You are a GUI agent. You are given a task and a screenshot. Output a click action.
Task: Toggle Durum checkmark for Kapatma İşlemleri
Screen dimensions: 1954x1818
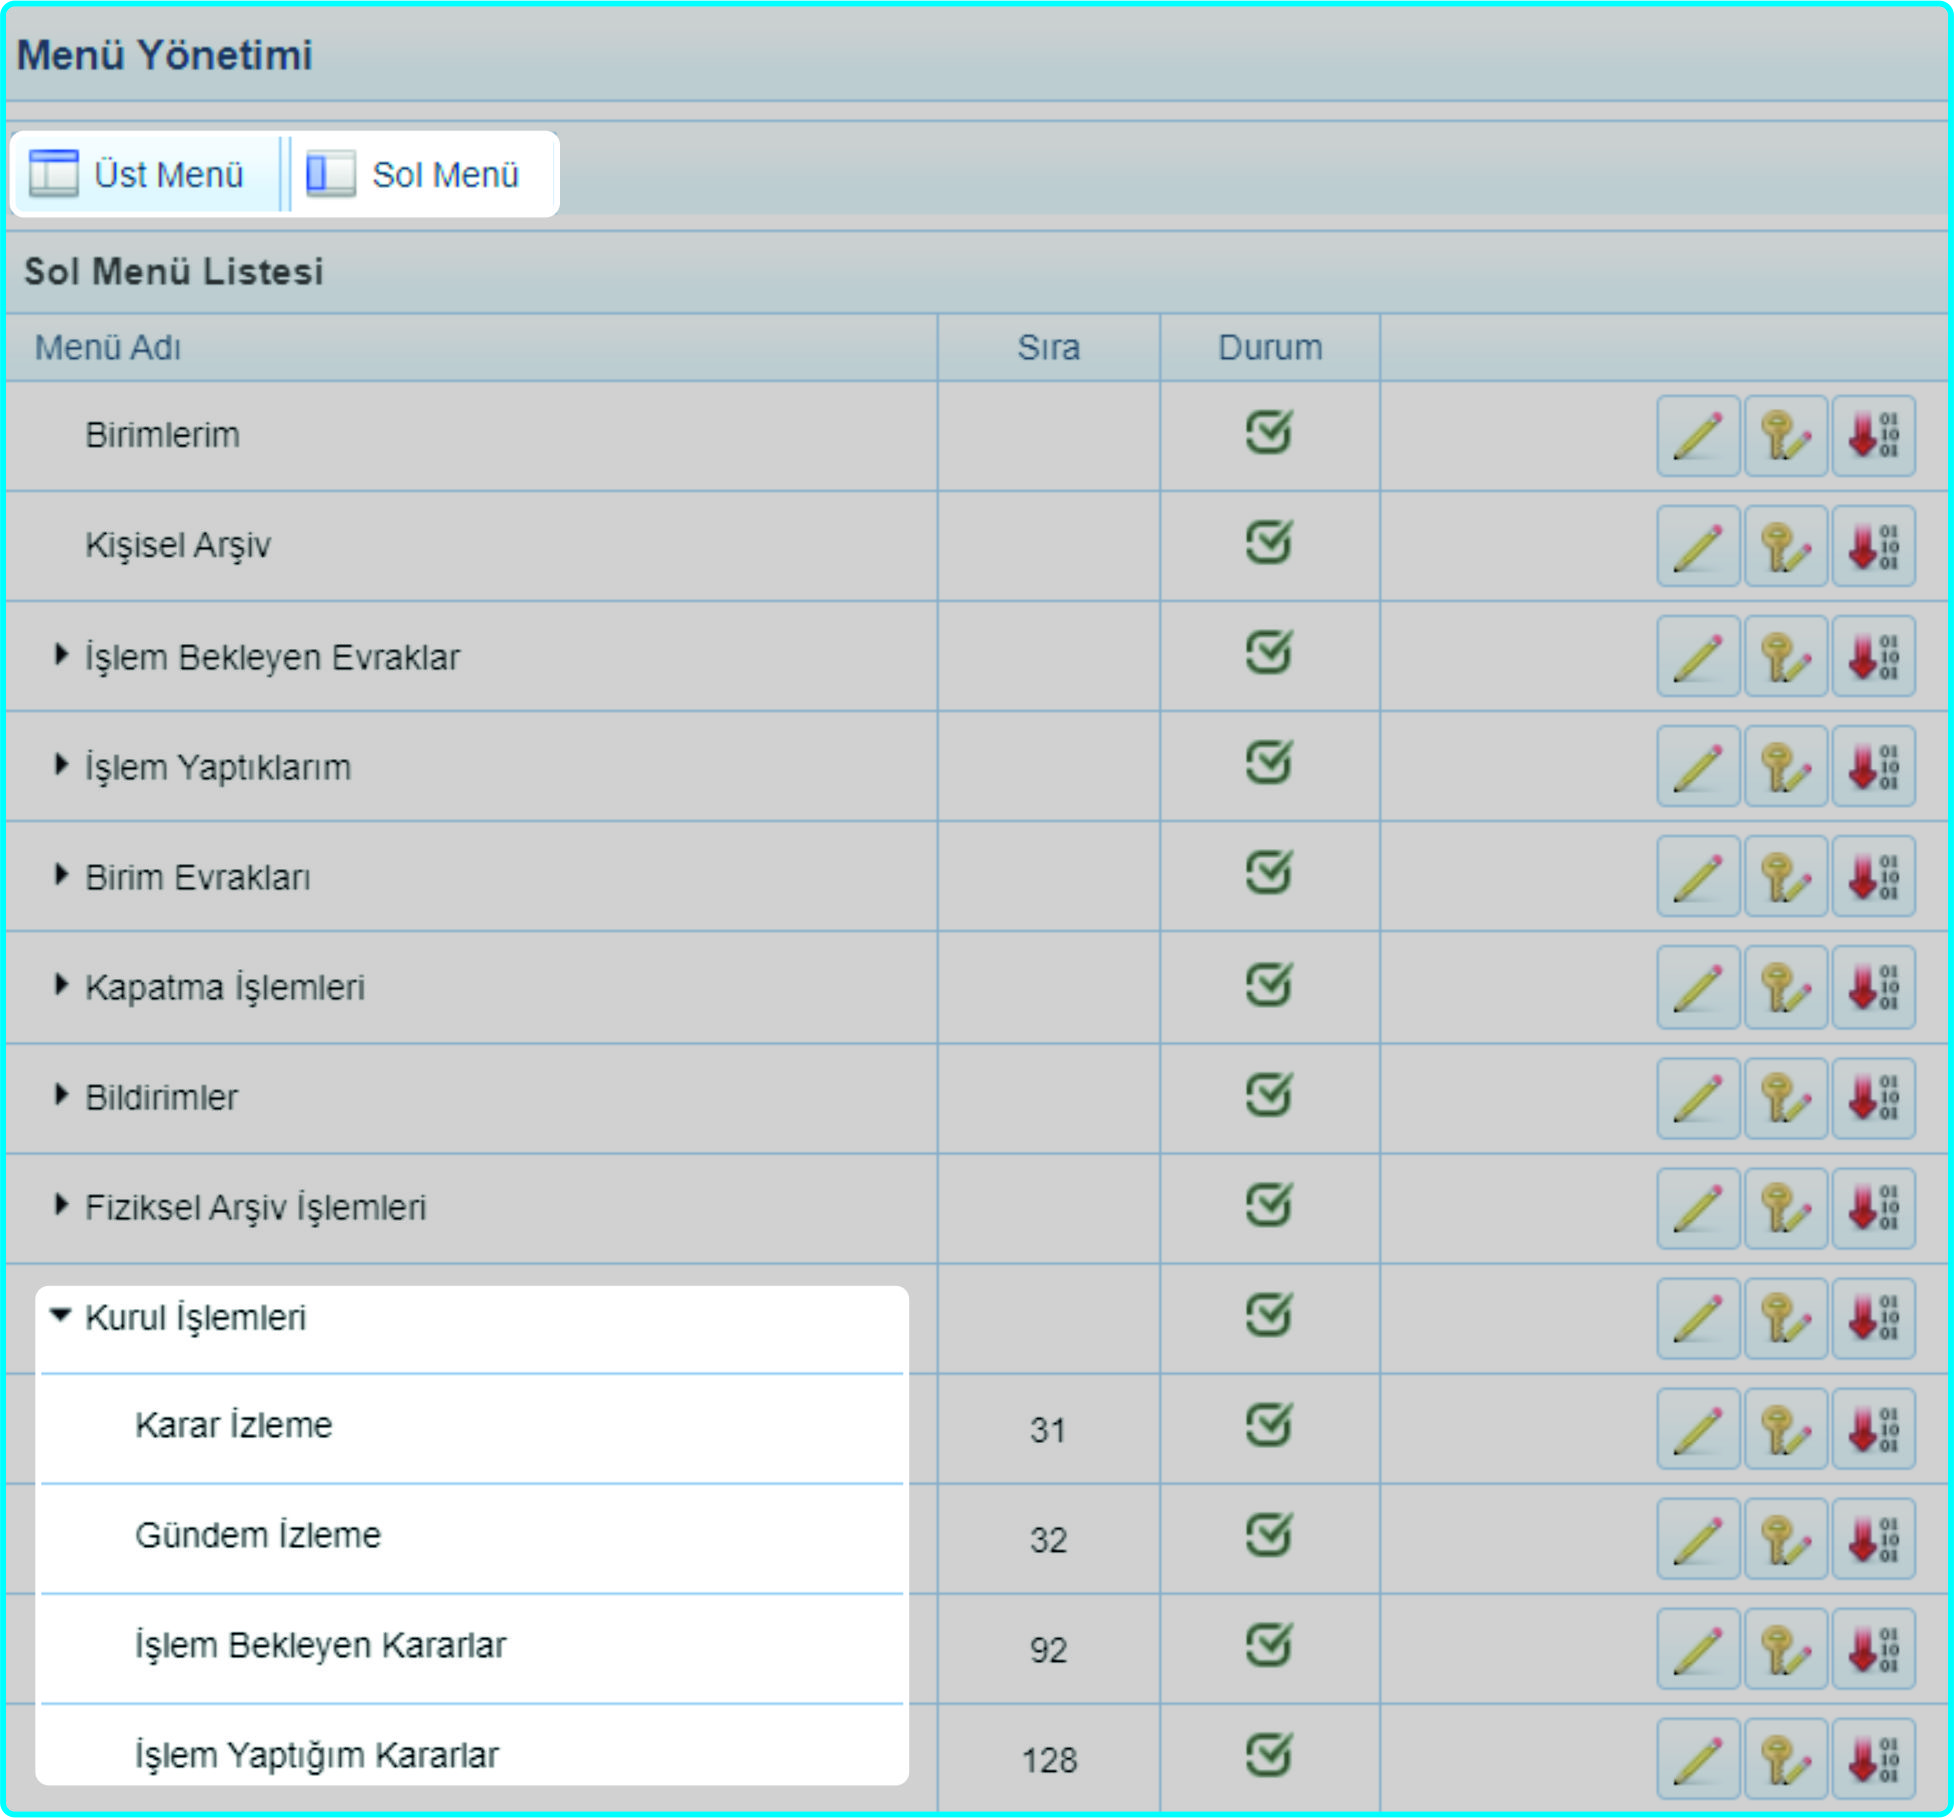click(x=1268, y=985)
